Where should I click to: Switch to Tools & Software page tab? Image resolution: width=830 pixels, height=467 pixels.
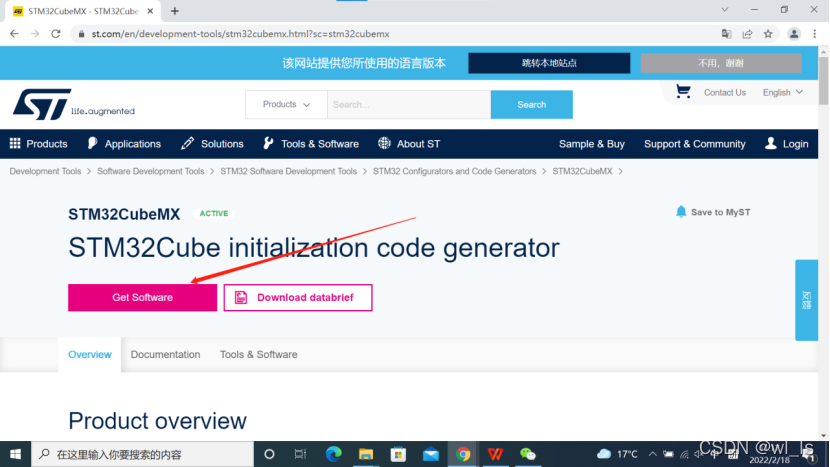click(258, 354)
